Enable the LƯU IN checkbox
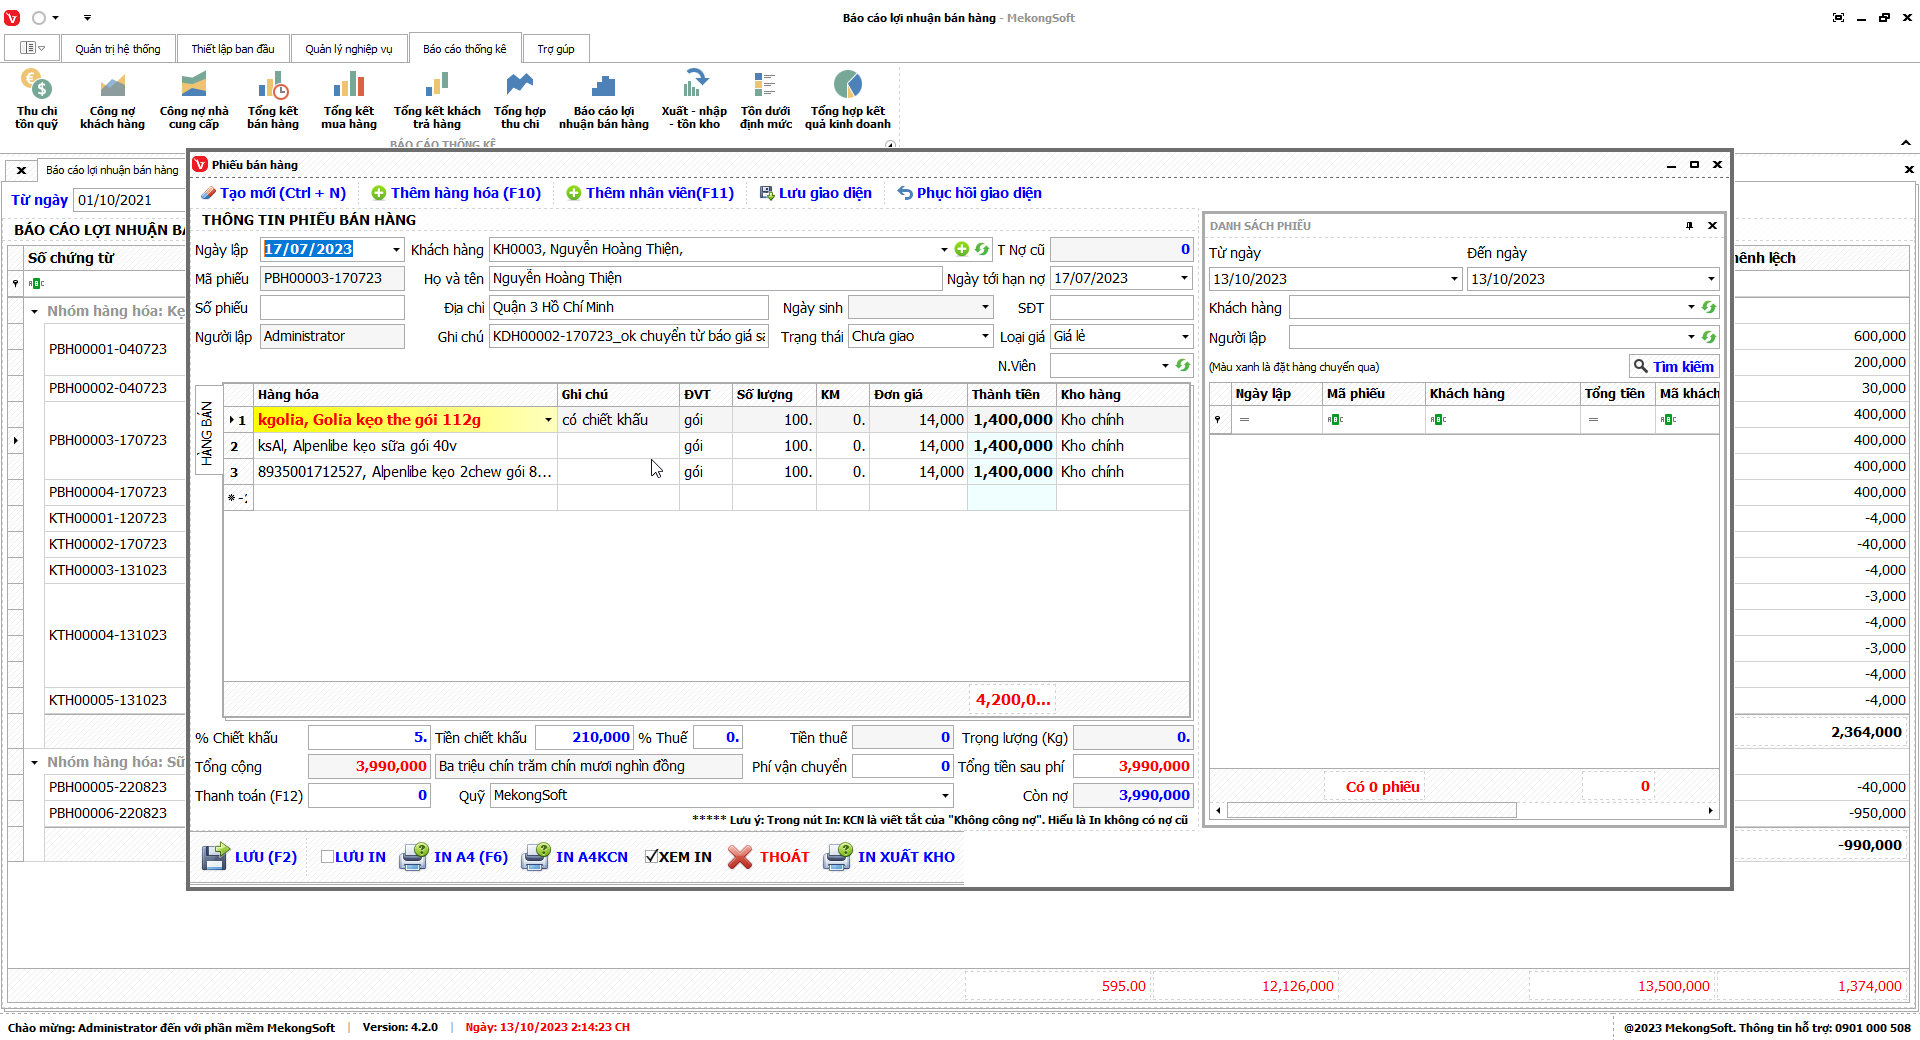1920x1040 pixels. [327, 857]
